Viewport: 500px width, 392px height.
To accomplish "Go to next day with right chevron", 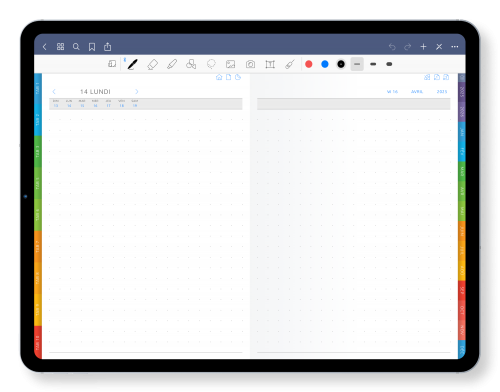I will [137, 91].
